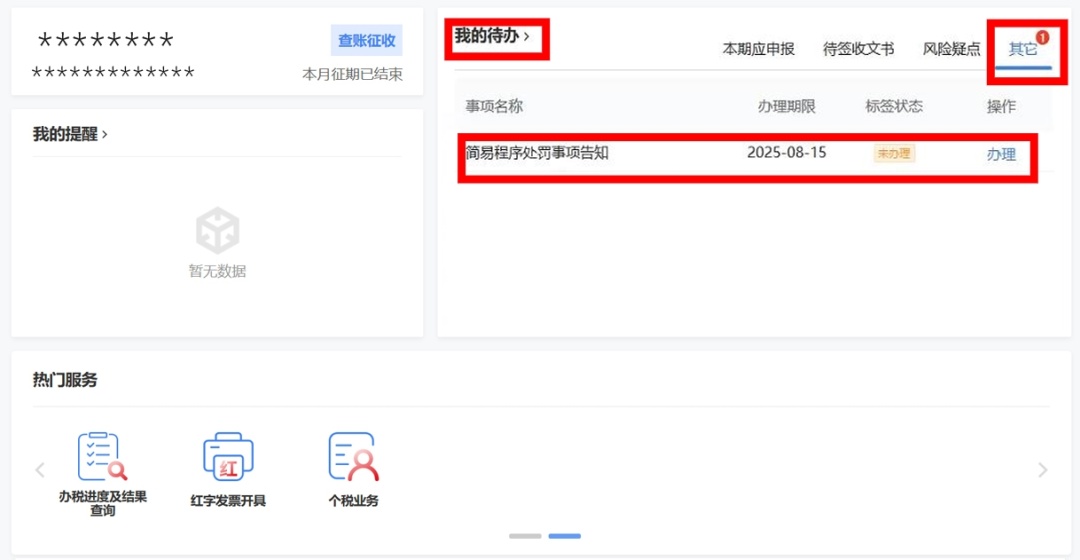Switch to the 待签收文书 tab

[858, 49]
